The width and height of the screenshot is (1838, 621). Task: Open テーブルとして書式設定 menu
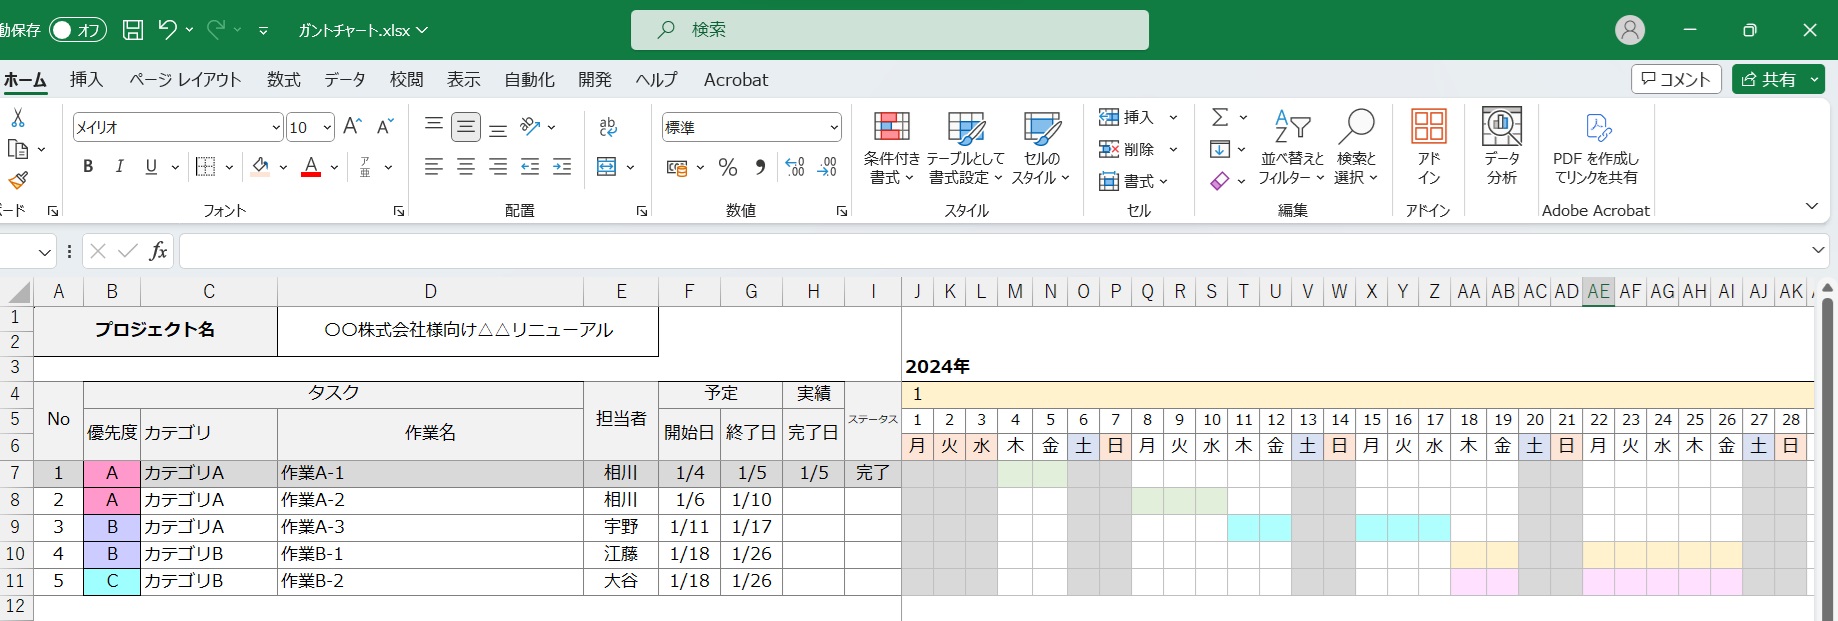[x=966, y=147]
